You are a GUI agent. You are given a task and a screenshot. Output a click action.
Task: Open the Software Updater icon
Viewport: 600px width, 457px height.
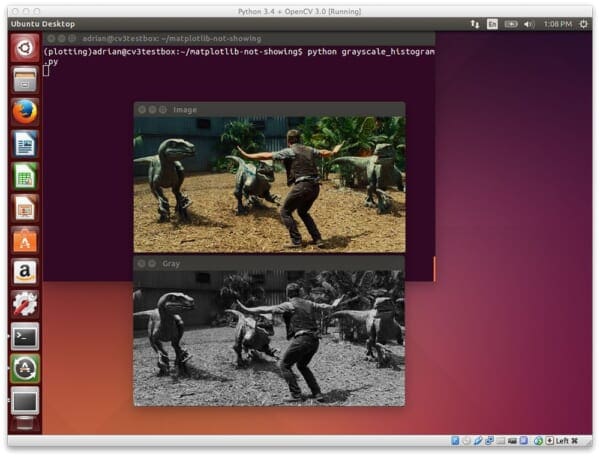(x=25, y=368)
